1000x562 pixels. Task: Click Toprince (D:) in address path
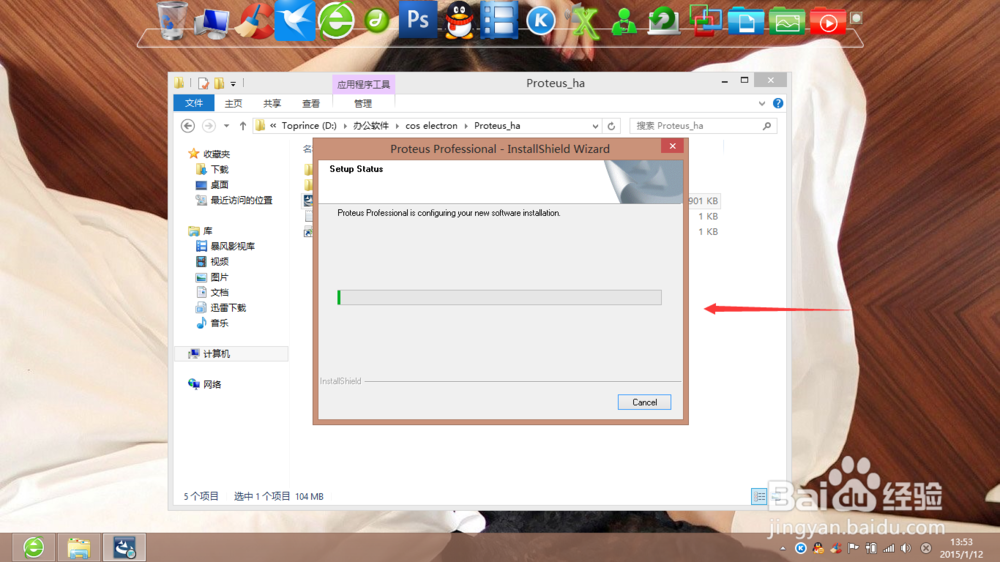309,126
